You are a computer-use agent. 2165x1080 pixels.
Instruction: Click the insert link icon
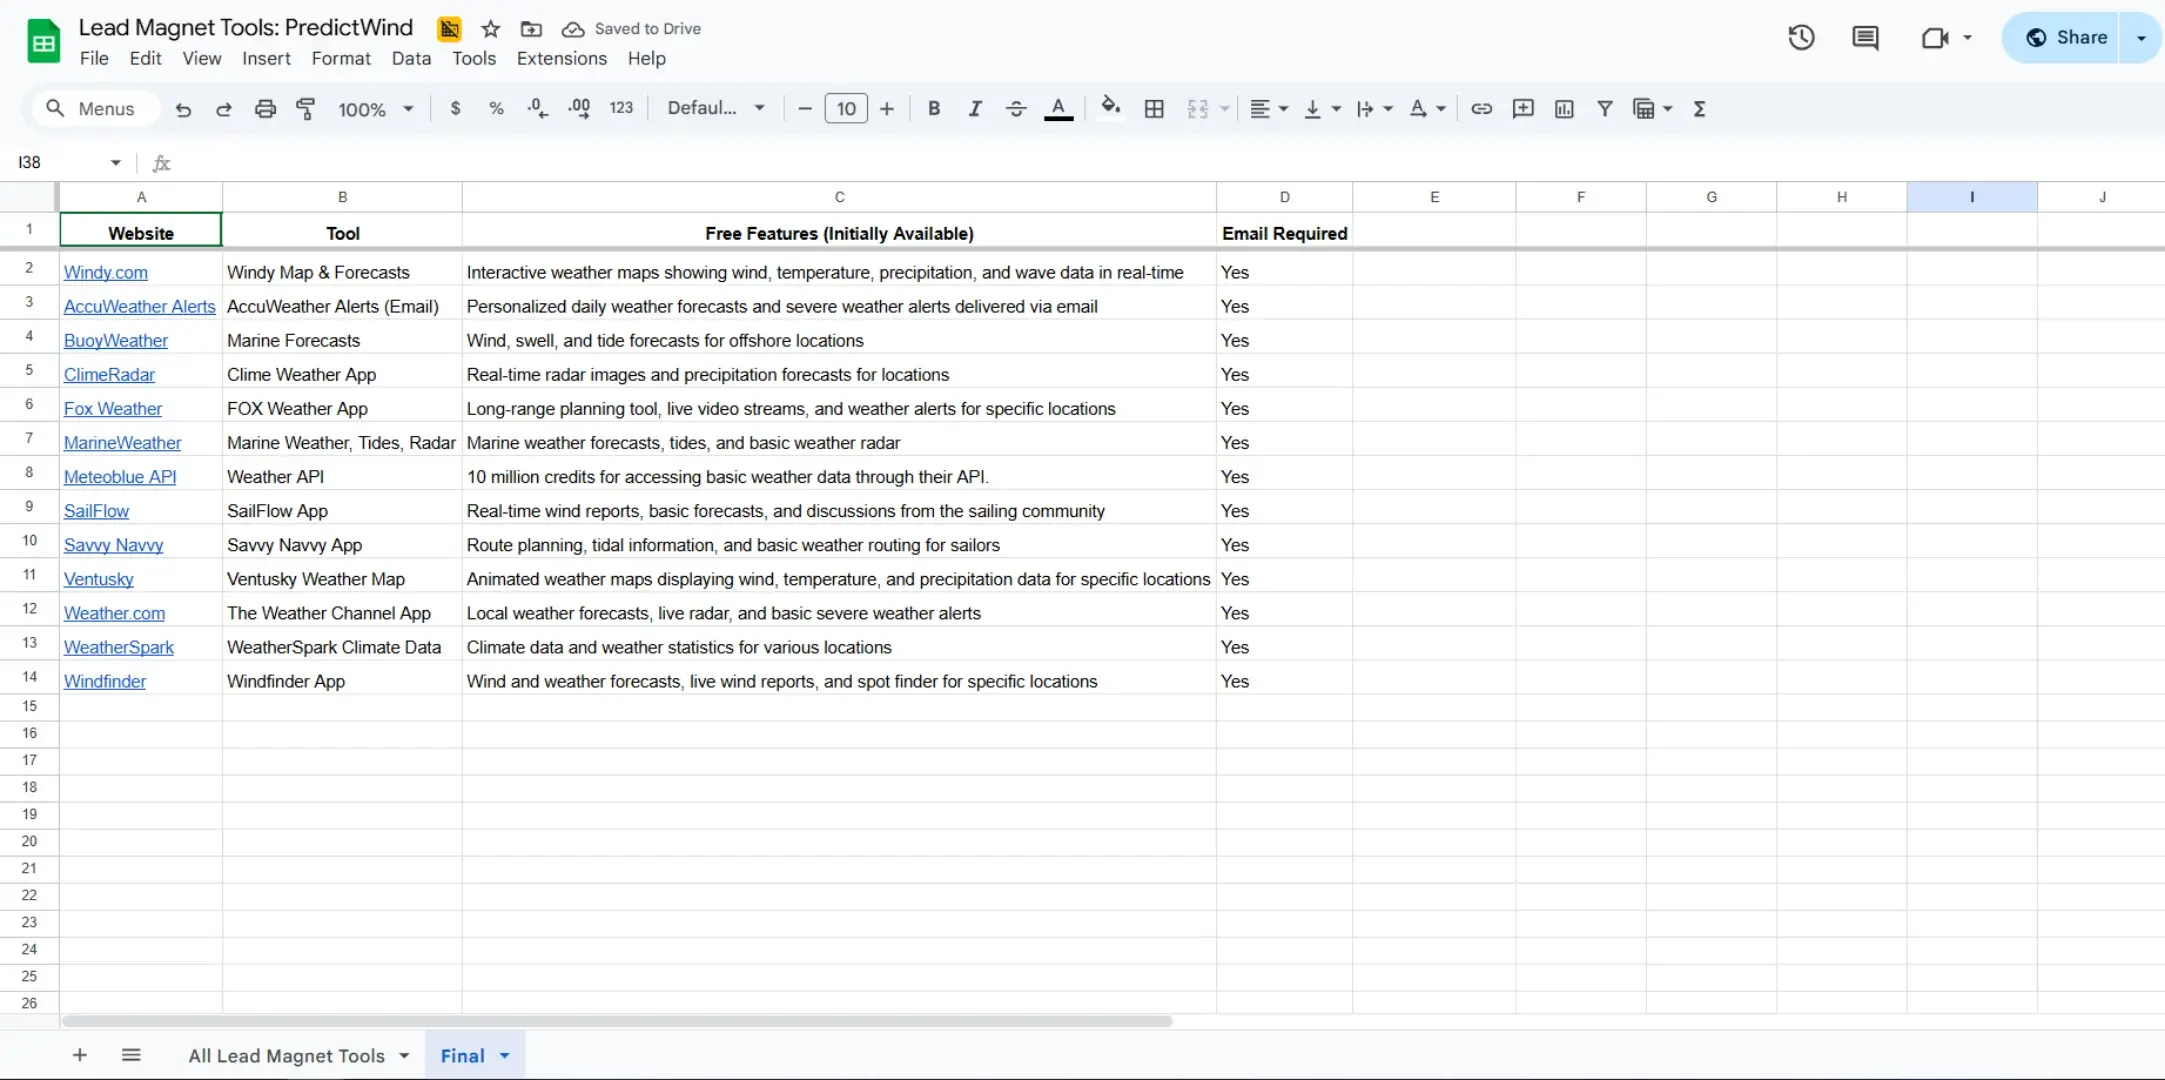(x=1481, y=109)
